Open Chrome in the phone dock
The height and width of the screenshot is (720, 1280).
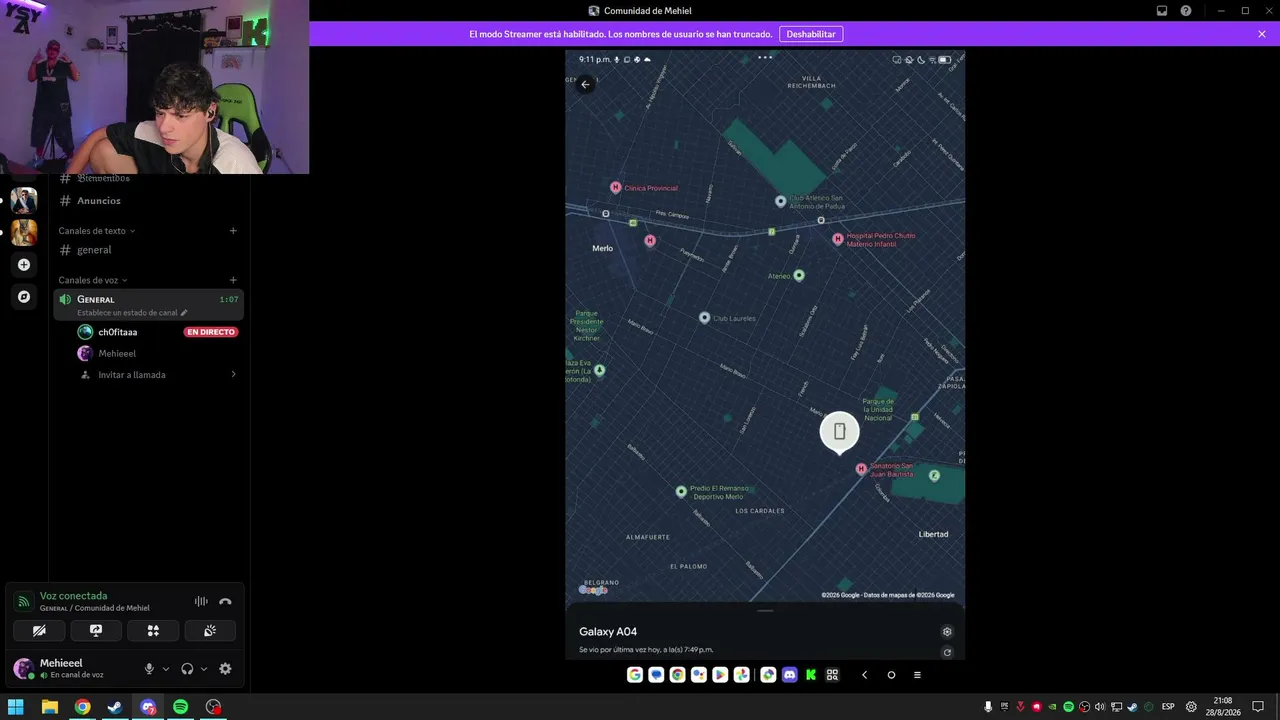point(677,675)
